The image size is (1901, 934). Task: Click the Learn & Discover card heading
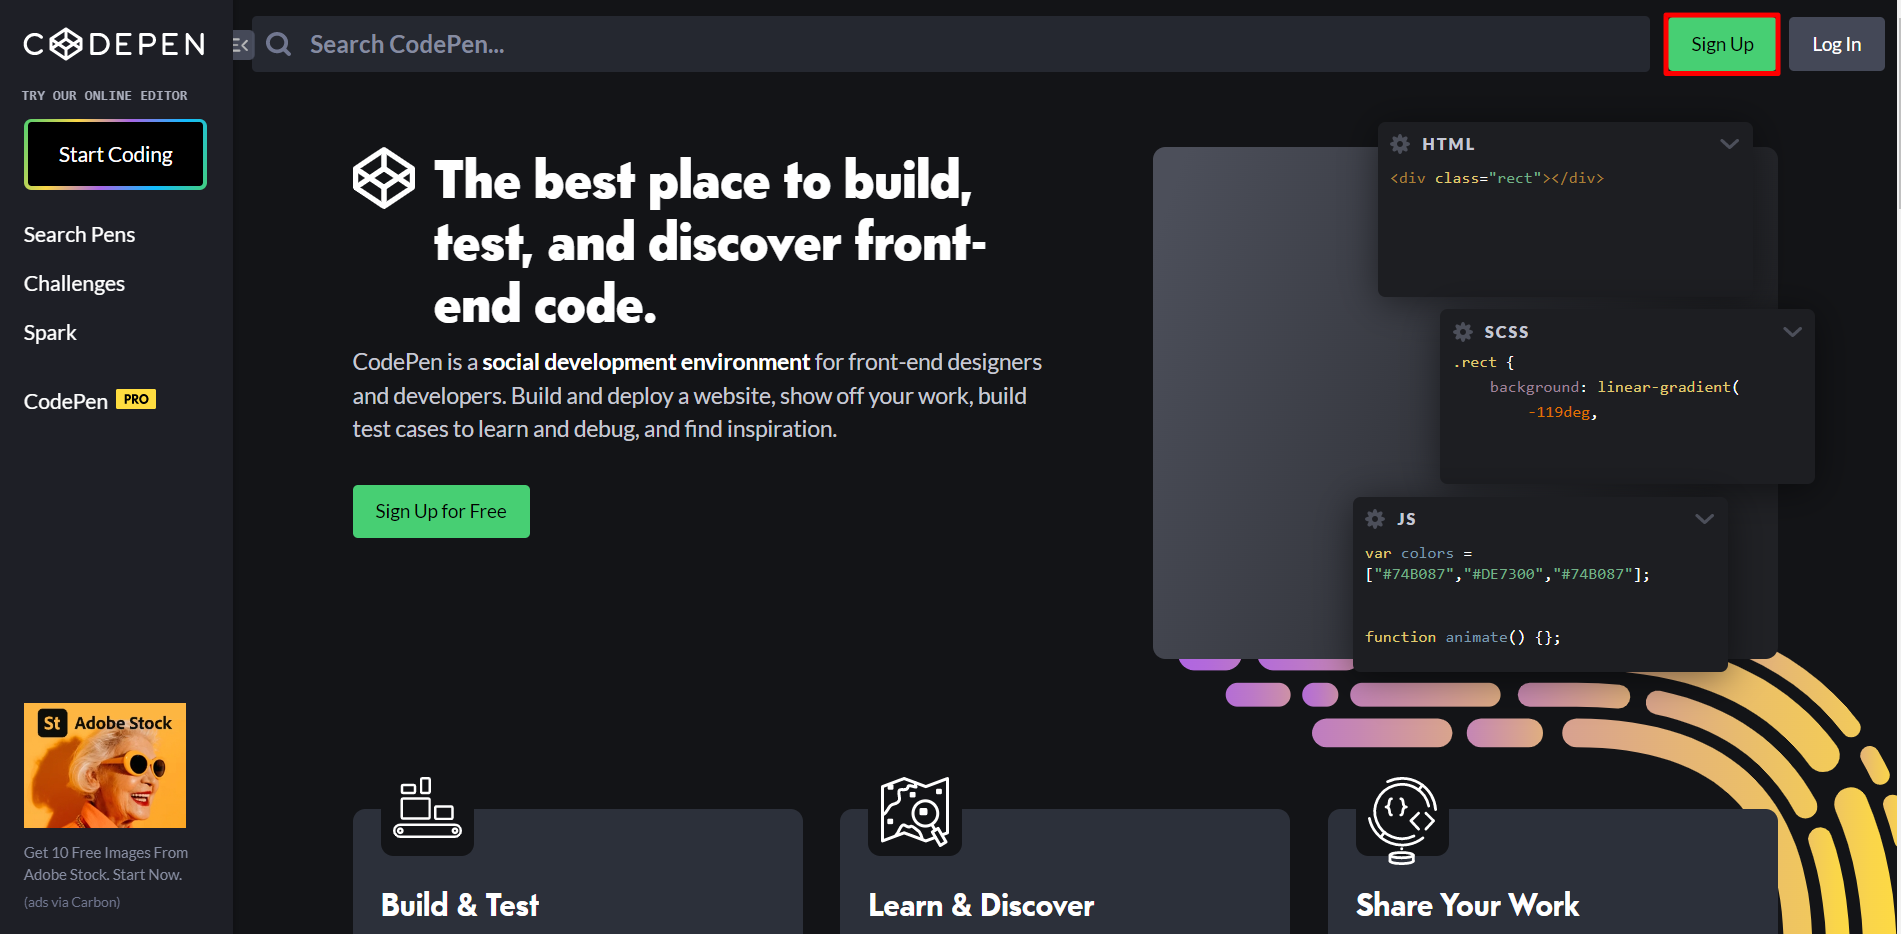click(x=981, y=905)
